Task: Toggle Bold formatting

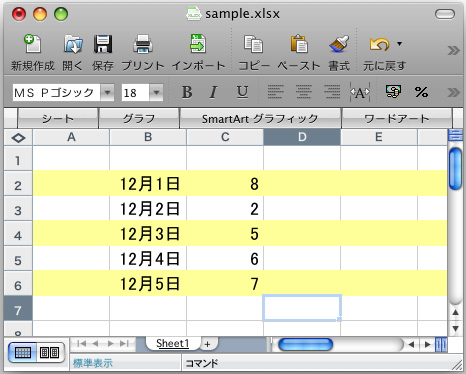Action: tap(187, 92)
